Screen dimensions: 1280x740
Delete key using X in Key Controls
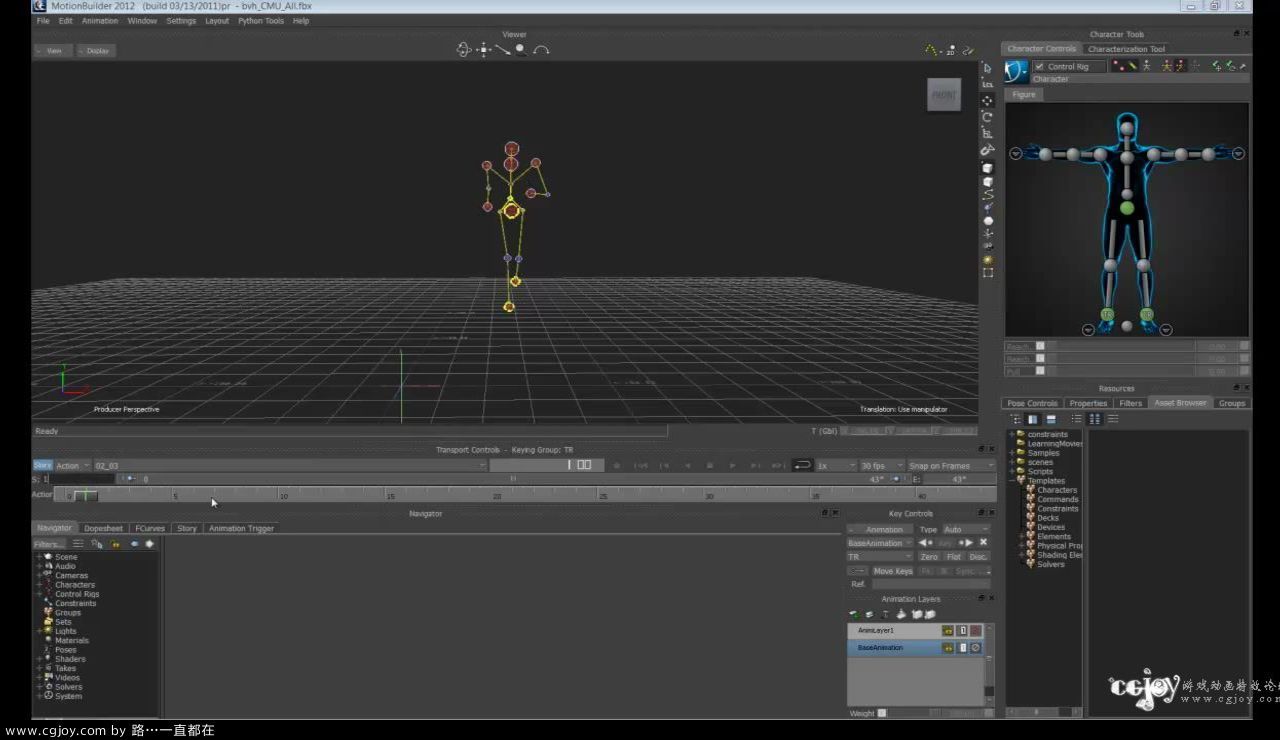click(983, 543)
